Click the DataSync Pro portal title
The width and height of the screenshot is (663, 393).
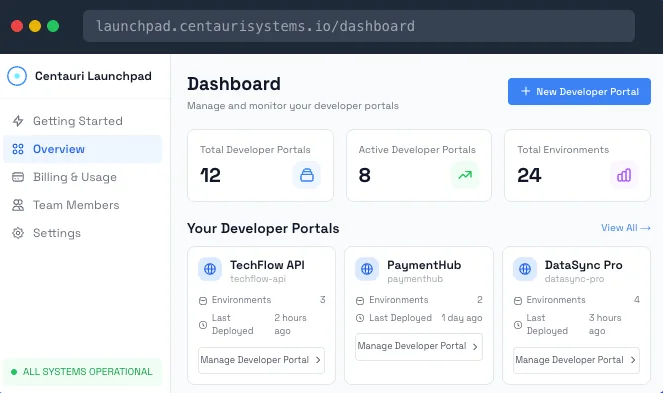pos(584,265)
